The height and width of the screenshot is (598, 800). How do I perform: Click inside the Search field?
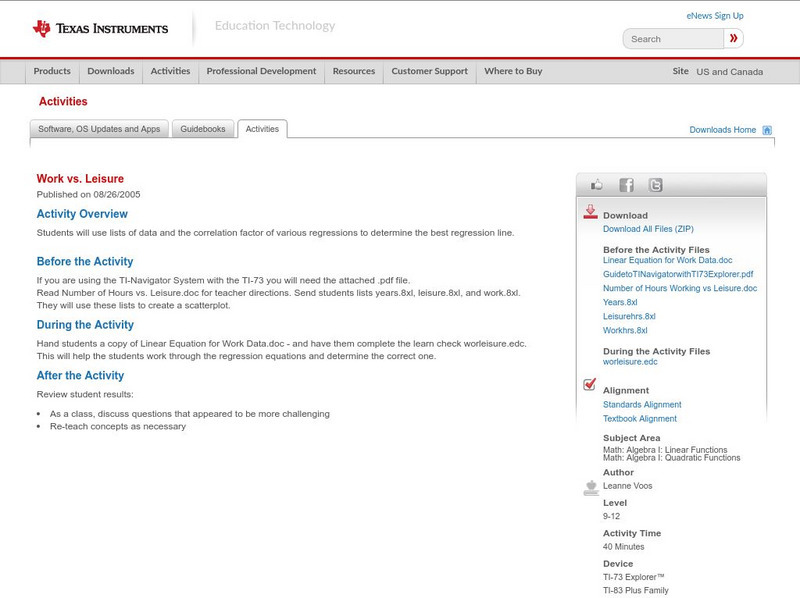coord(673,39)
